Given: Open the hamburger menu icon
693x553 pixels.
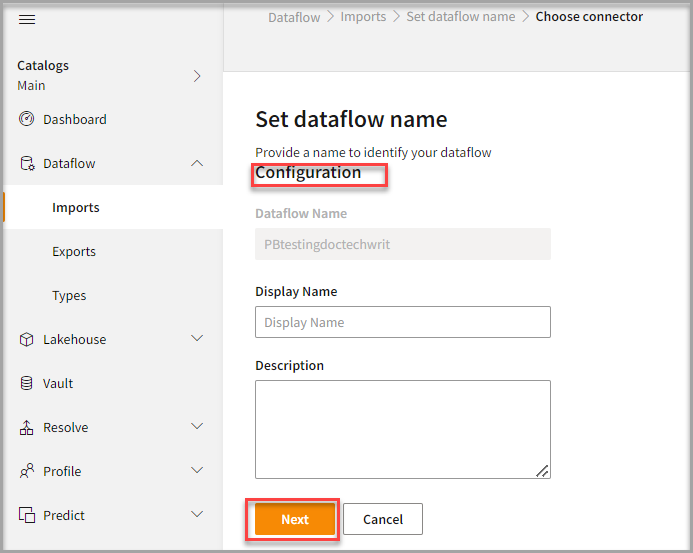Looking at the screenshot, I should click(x=27, y=20).
